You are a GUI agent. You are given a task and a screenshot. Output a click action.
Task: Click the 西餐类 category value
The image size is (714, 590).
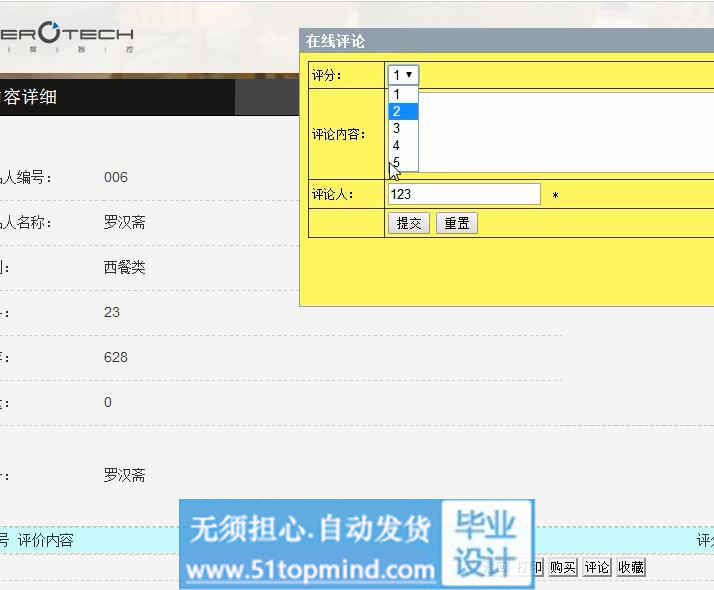124,267
